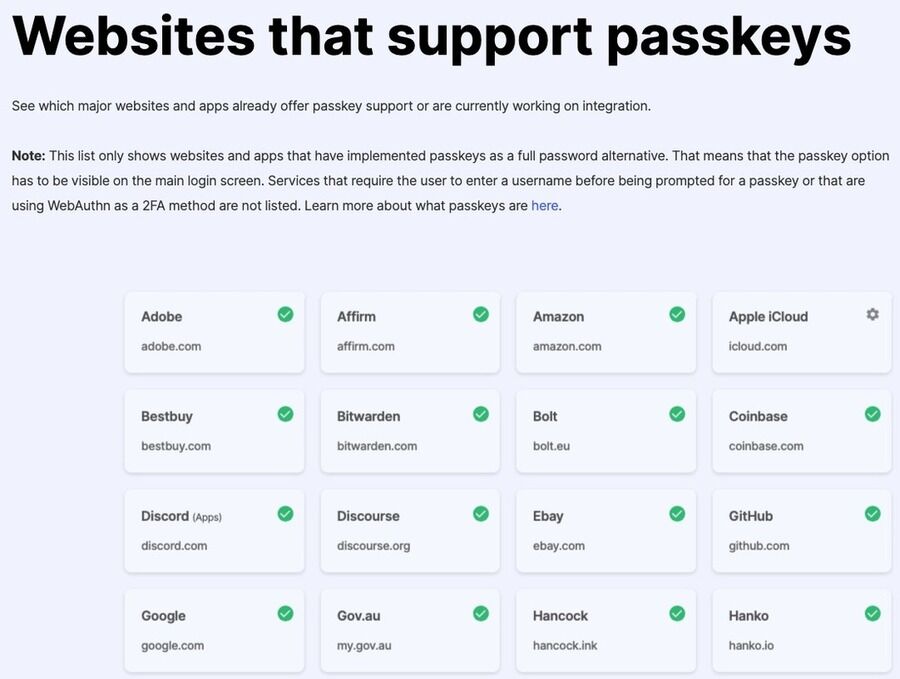The height and width of the screenshot is (679, 900).
Task: Select the checkmark icon beside Bitwarden
Action: (x=480, y=413)
